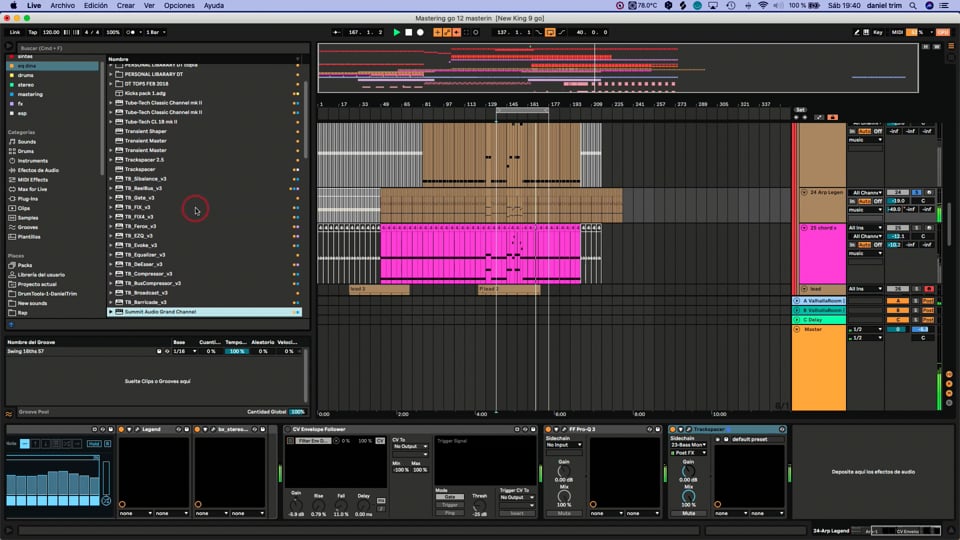Click the CV Envelope Follower Gate mode
Screen dimensions: 960x540
click(449, 497)
